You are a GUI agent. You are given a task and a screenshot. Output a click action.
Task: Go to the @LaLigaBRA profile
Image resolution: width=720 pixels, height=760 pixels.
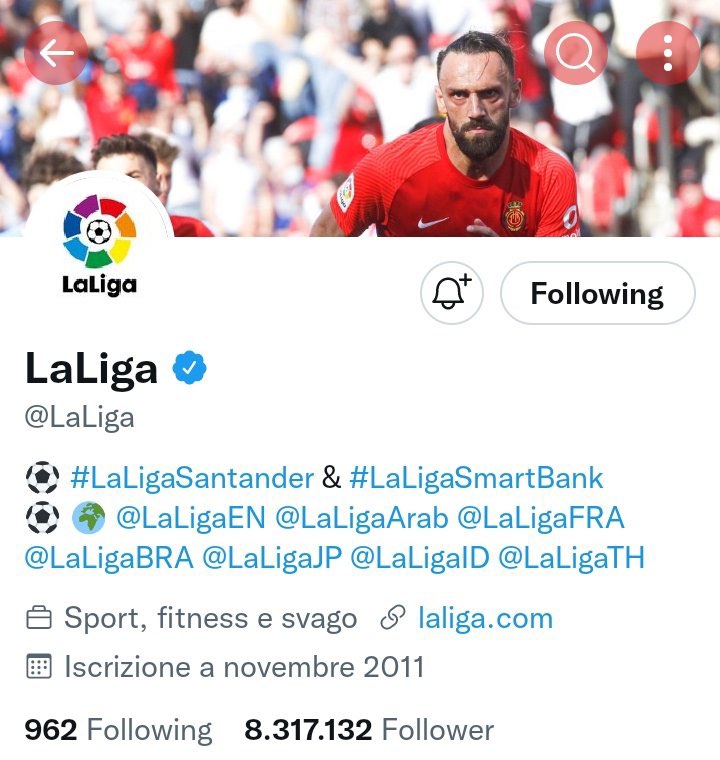pyautogui.click(x=109, y=558)
